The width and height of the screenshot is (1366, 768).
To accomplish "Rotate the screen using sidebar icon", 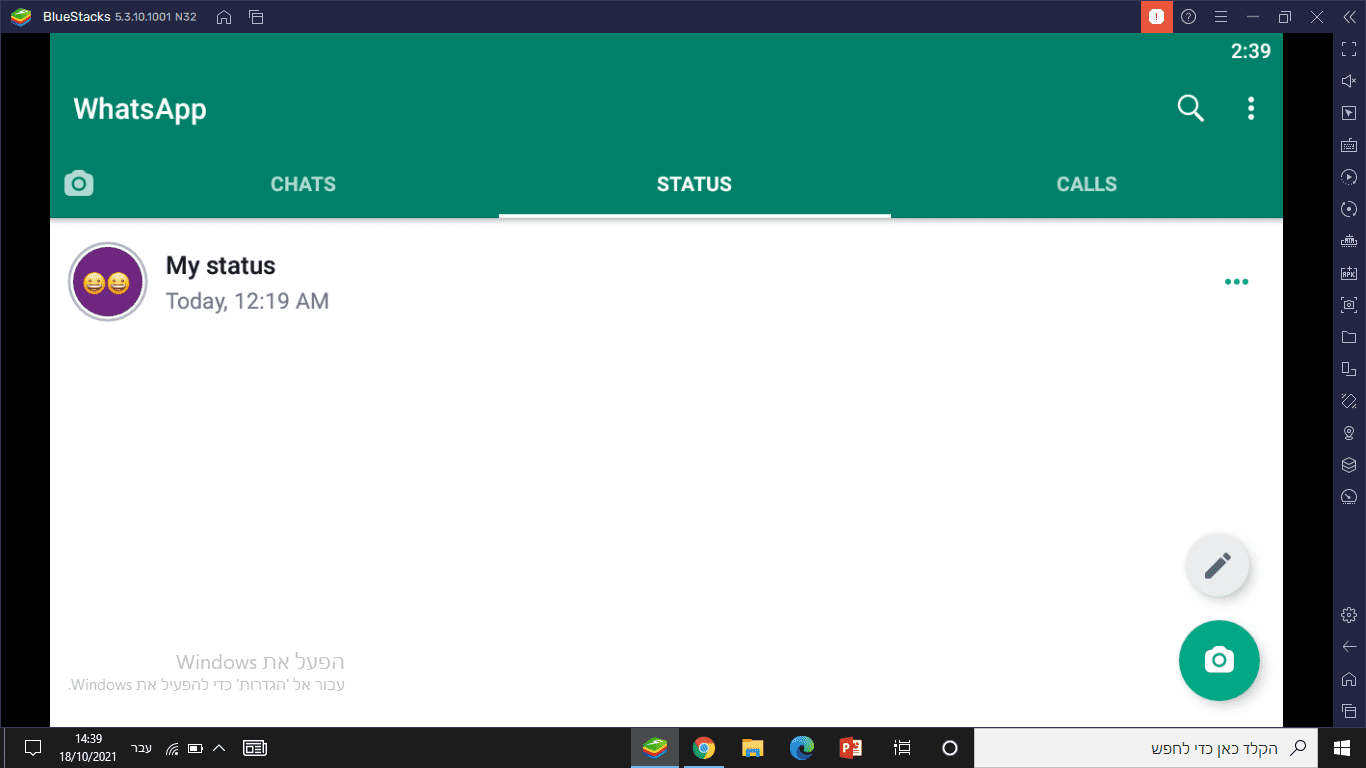I will (x=1348, y=401).
